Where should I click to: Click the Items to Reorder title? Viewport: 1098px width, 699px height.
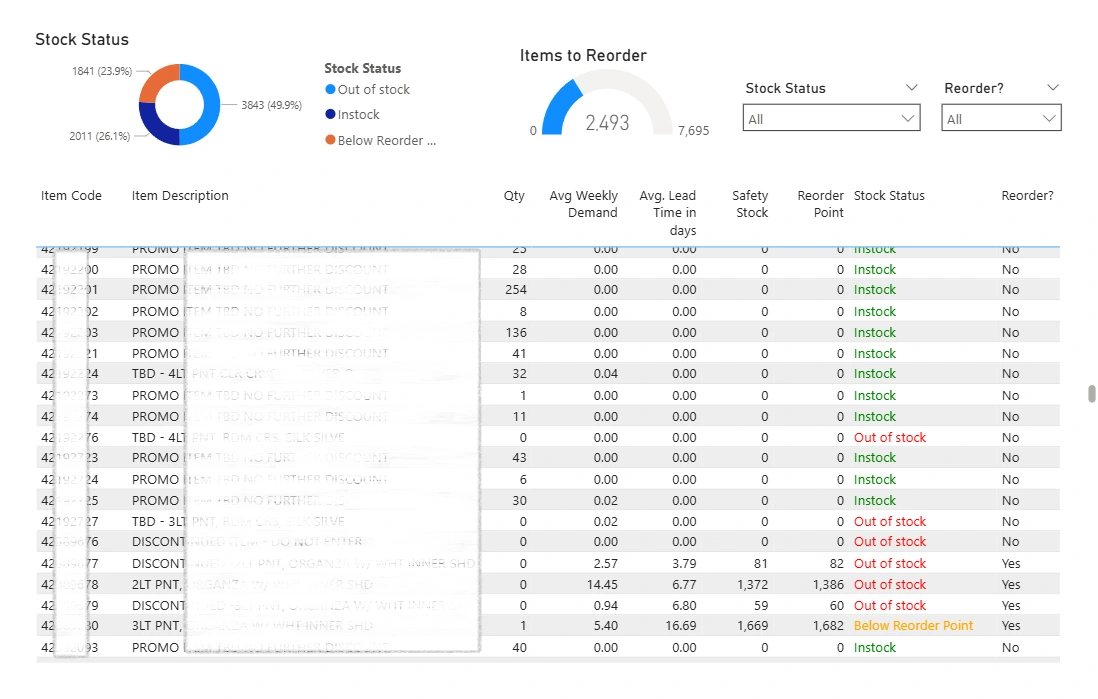coord(583,55)
